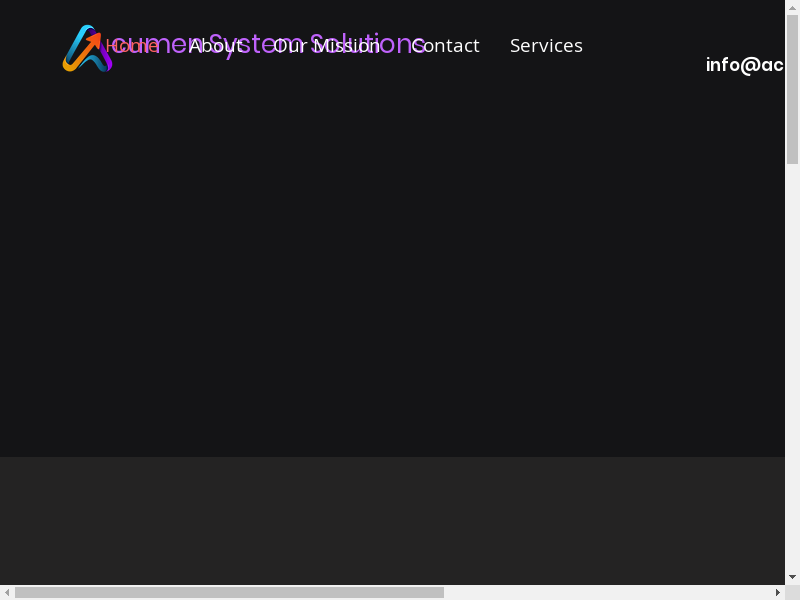
Task: Select Our Mission in navigation
Action: (x=327, y=46)
